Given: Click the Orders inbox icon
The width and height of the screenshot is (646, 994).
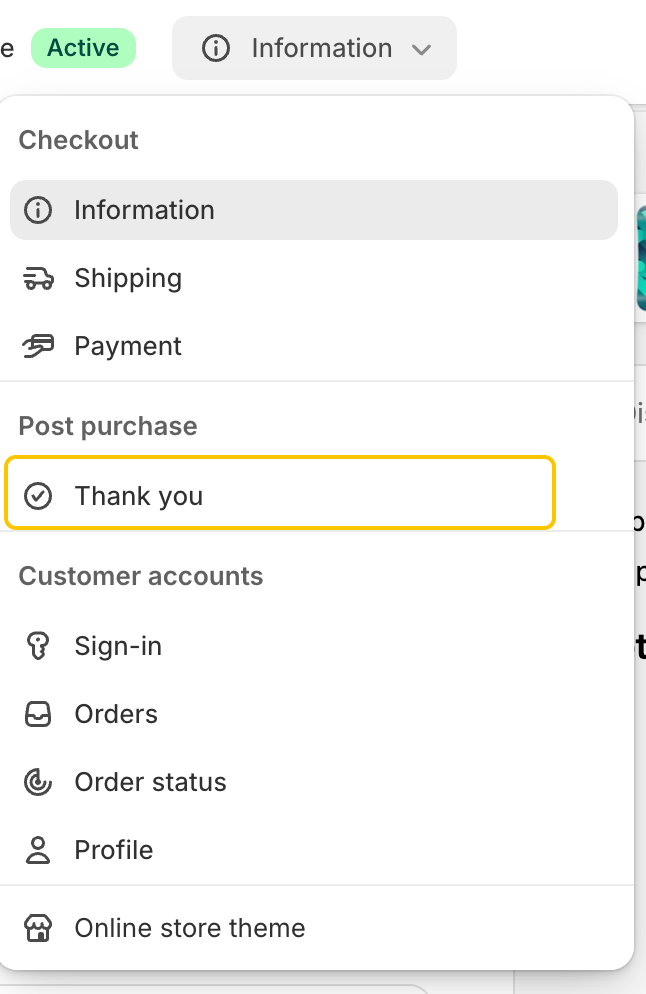Looking at the screenshot, I should tap(38, 714).
